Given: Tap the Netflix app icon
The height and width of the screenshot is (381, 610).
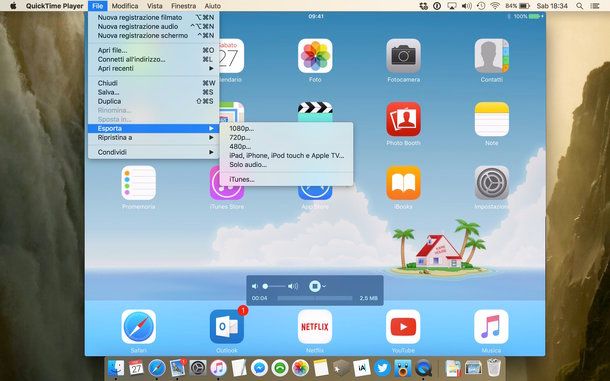Looking at the screenshot, I should [x=315, y=327].
